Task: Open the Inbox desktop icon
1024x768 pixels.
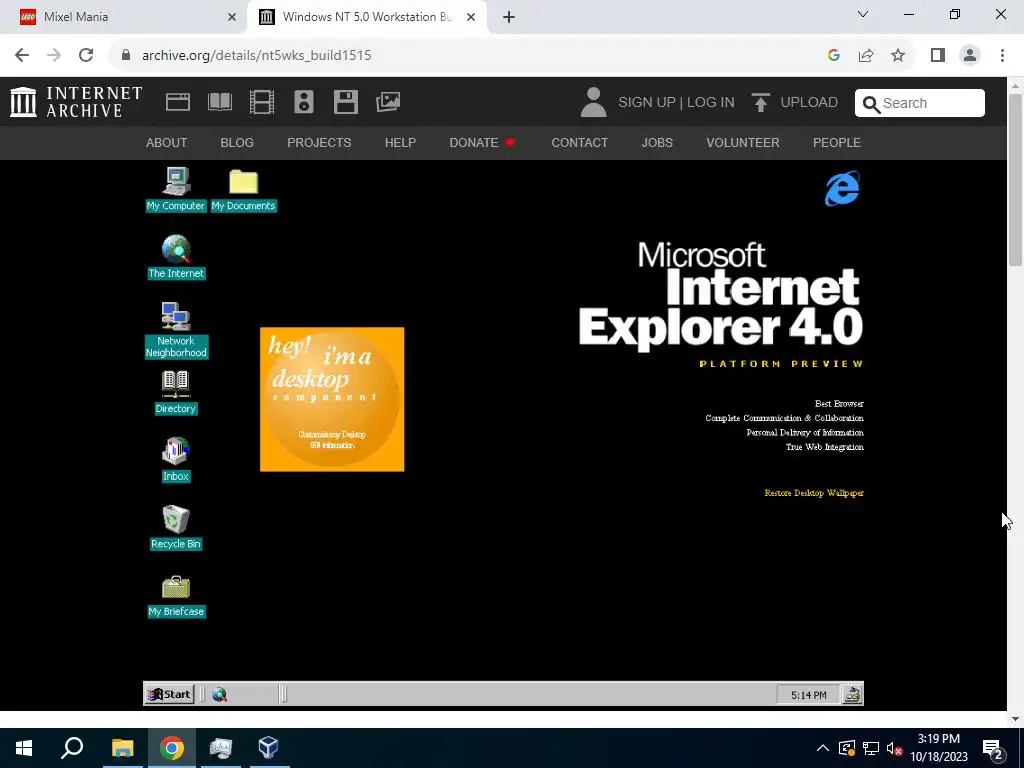Action: (176, 460)
